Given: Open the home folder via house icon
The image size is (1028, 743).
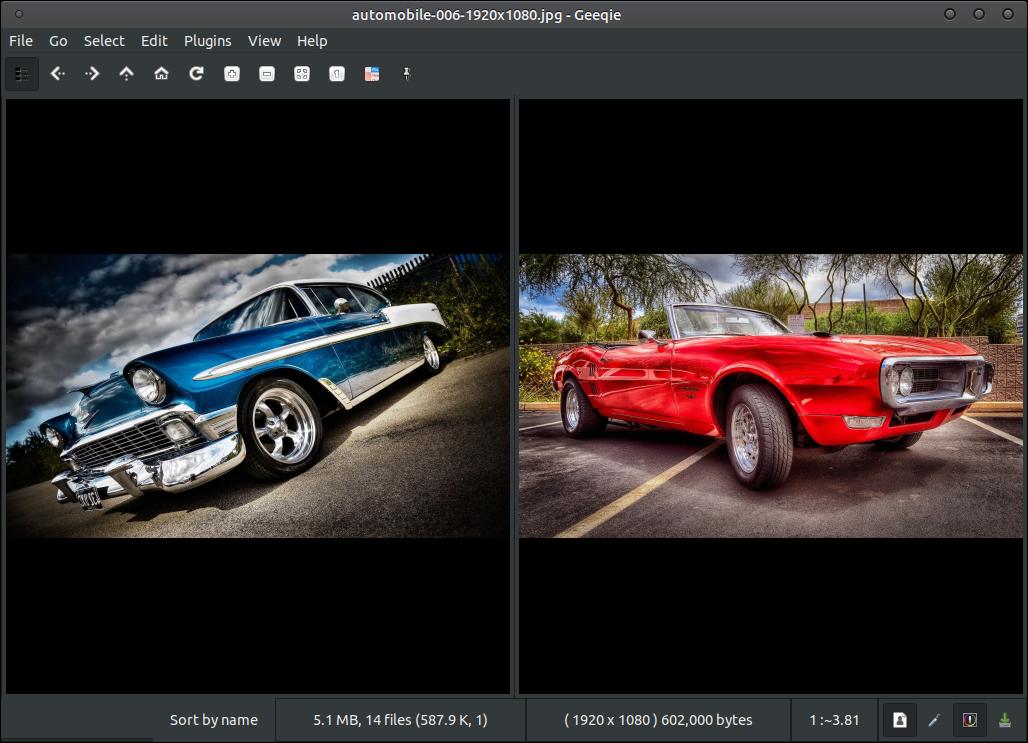Looking at the screenshot, I should (161, 74).
